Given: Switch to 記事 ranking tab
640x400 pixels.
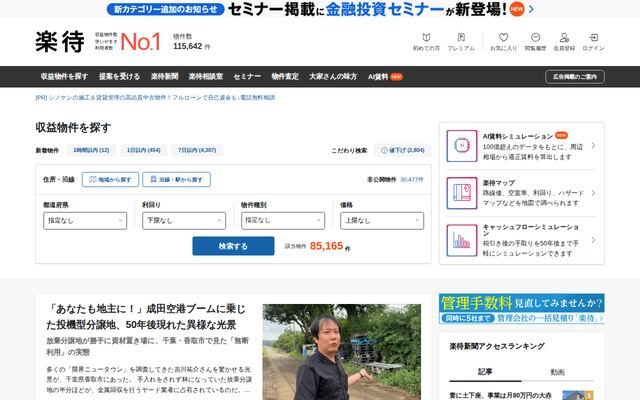Looking at the screenshot, I should coord(485,371).
